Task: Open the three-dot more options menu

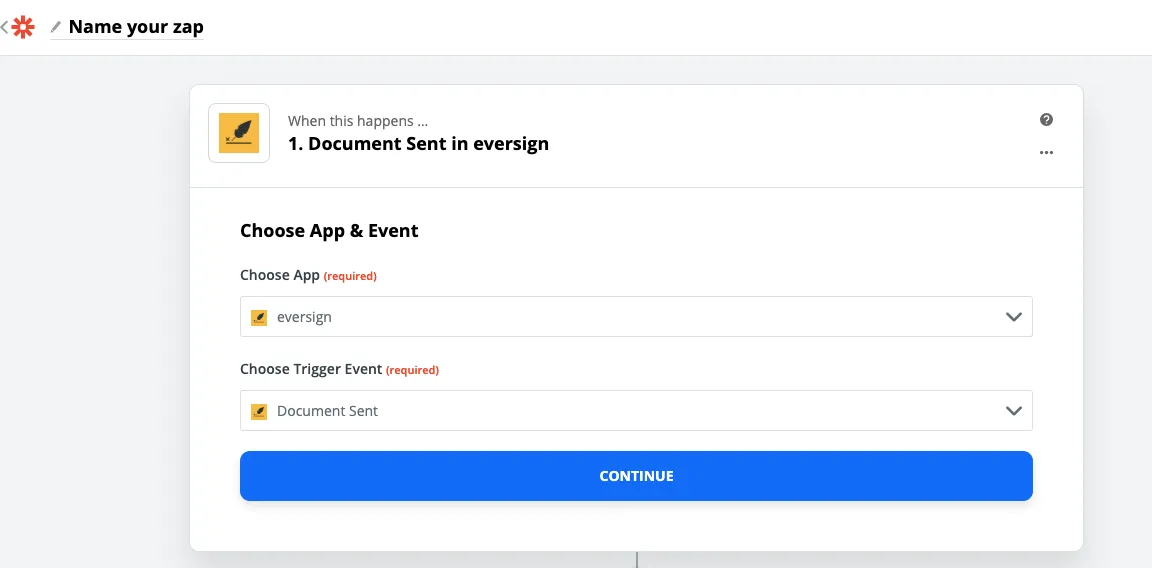Action: pyautogui.click(x=1046, y=153)
